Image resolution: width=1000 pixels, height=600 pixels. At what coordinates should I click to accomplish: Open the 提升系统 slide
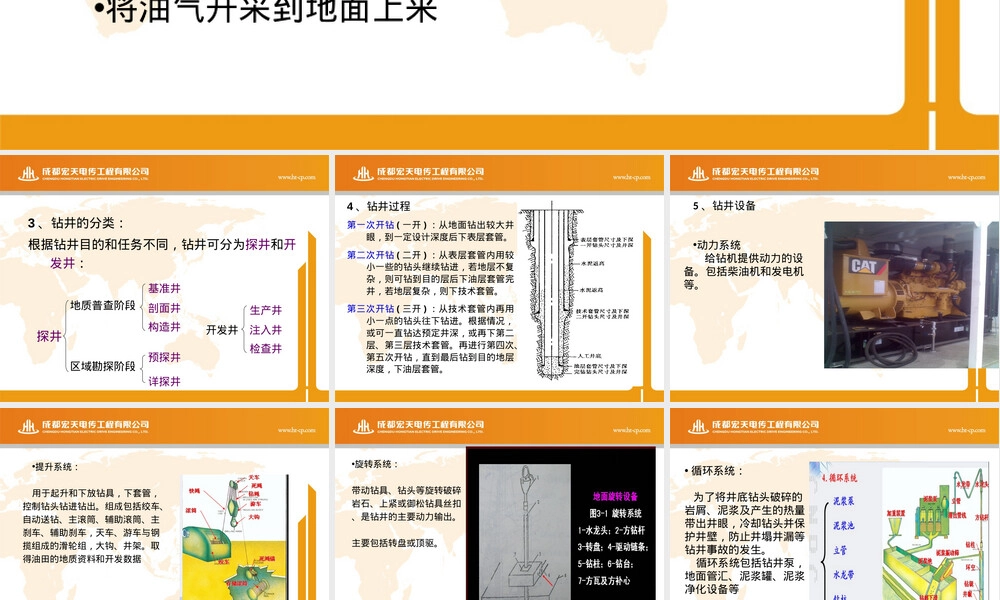(x=165, y=504)
